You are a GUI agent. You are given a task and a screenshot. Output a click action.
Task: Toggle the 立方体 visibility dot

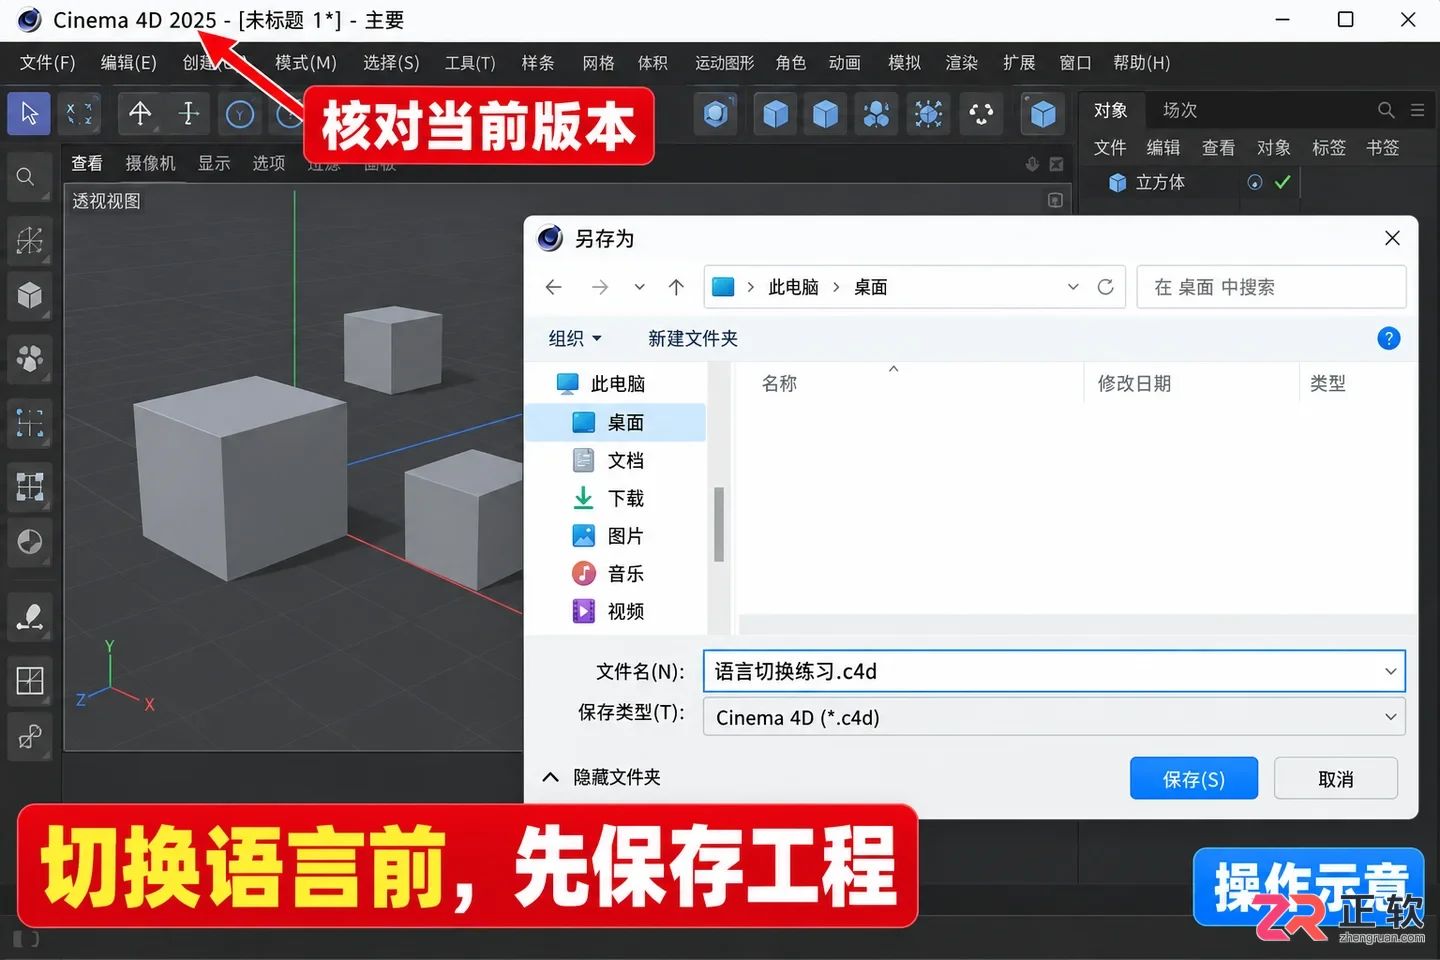(x=1255, y=182)
